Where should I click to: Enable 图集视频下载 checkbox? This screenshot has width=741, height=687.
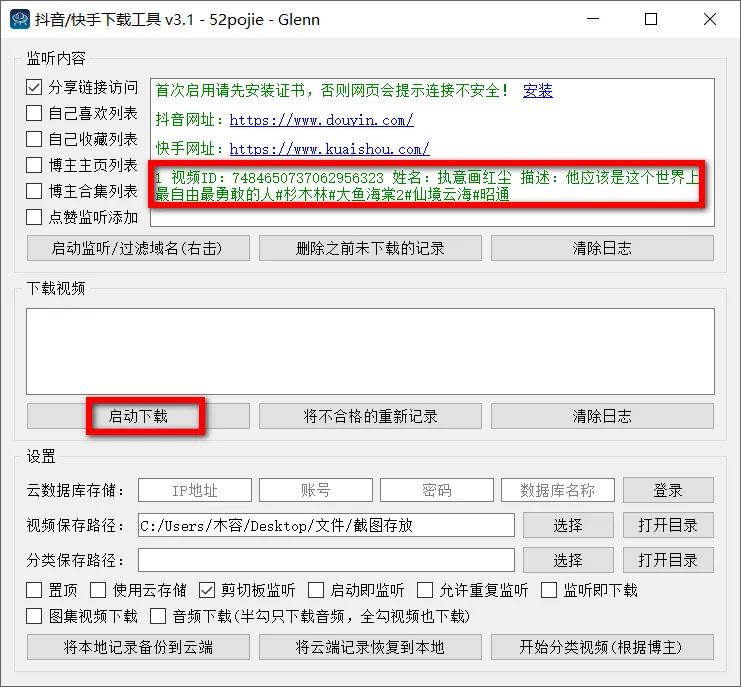pos(34,616)
